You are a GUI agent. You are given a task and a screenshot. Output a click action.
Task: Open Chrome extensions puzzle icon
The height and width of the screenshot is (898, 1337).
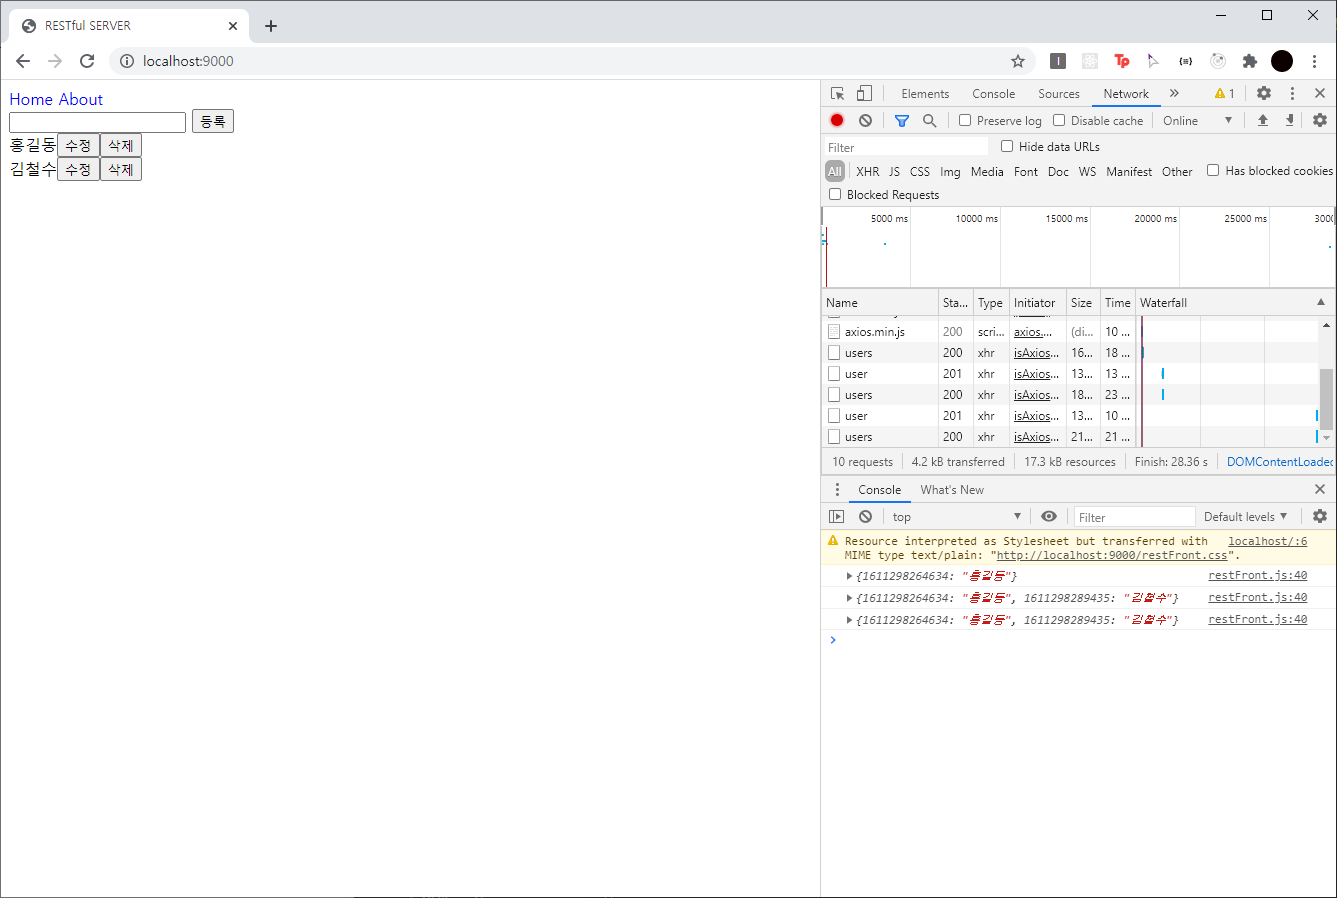pyautogui.click(x=1250, y=61)
